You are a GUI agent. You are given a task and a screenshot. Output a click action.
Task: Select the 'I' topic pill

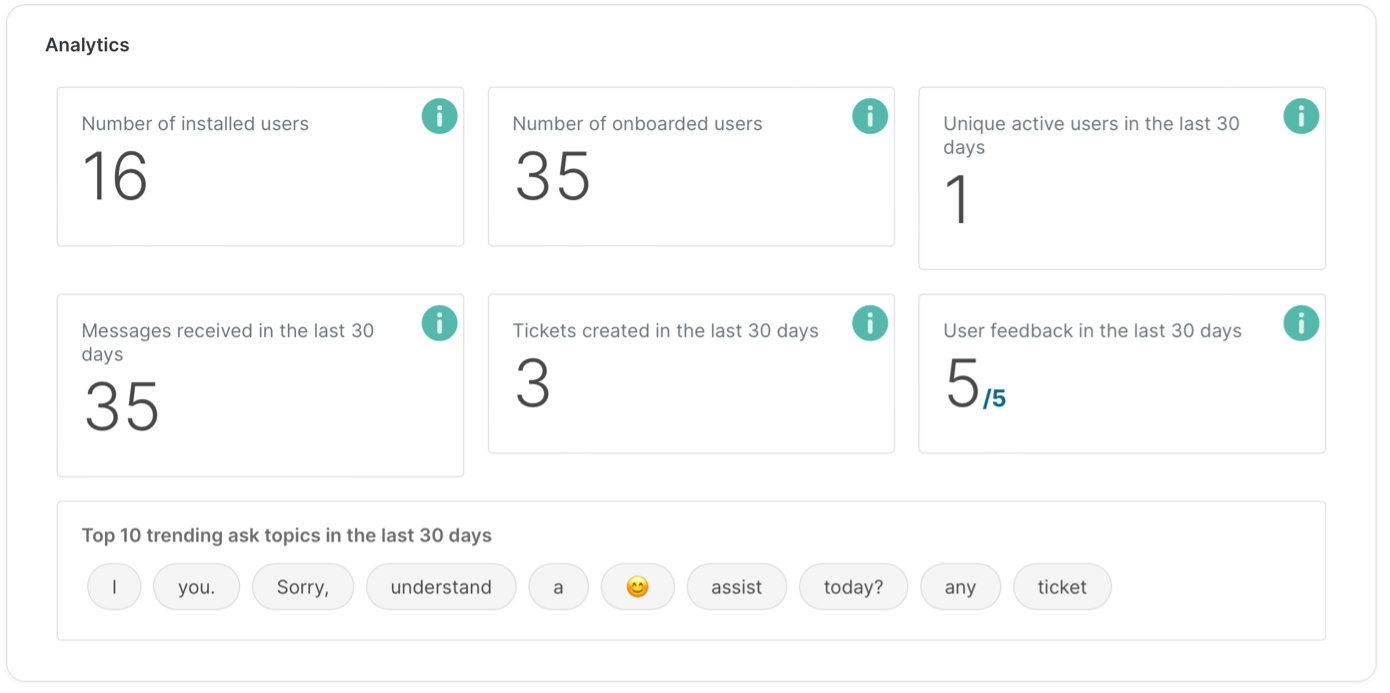[x=114, y=587]
